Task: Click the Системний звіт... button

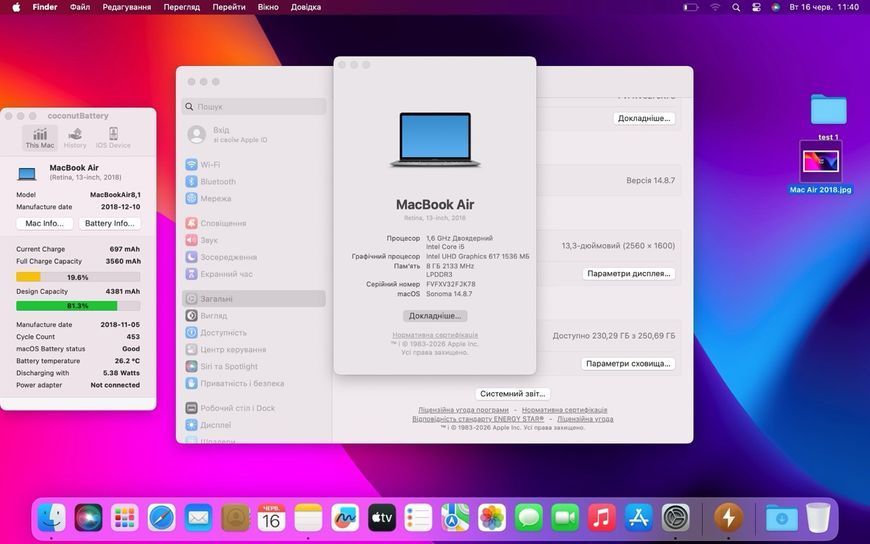Action: click(x=512, y=394)
